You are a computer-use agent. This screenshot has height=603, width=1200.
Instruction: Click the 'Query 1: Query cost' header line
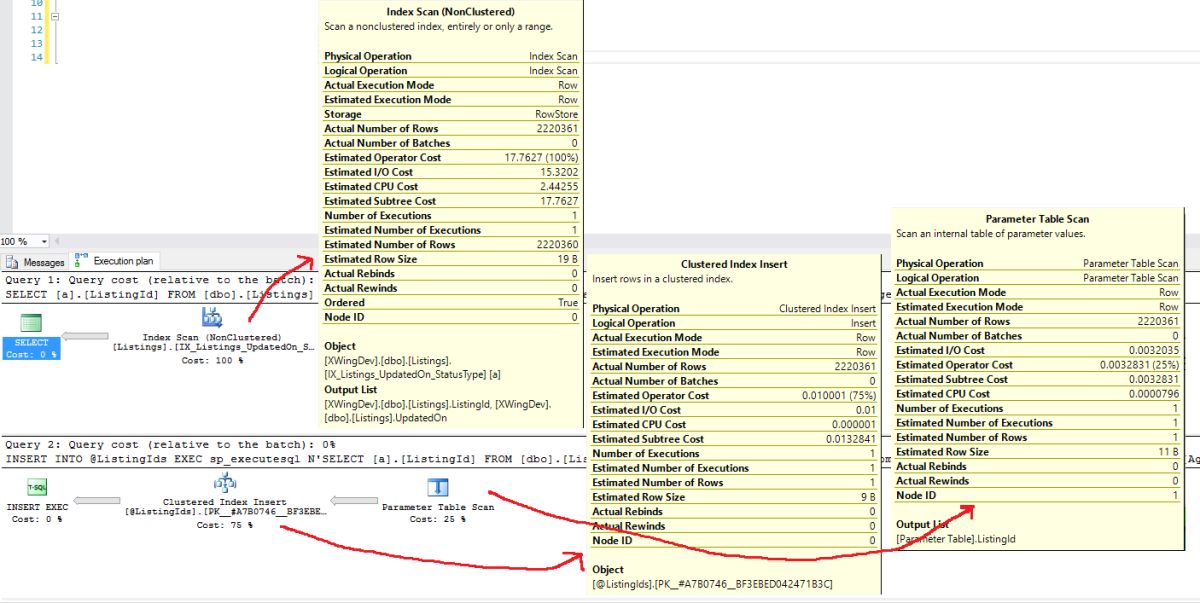click(x=160, y=280)
